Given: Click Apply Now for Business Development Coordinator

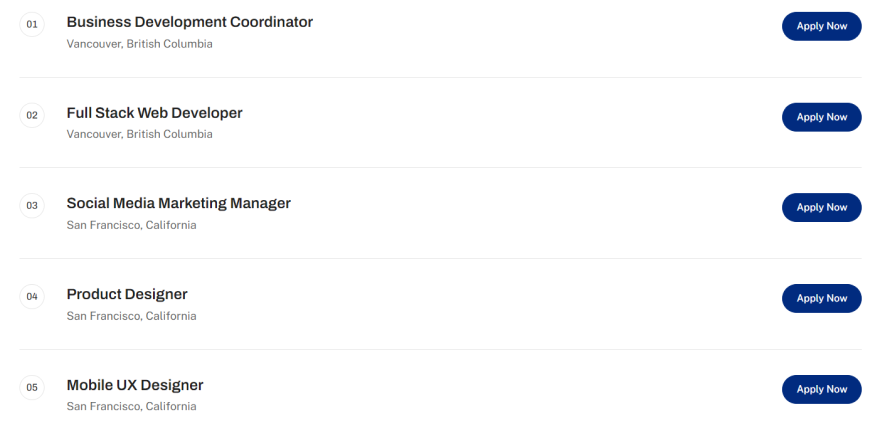Looking at the screenshot, I should (x=821, y=26).
